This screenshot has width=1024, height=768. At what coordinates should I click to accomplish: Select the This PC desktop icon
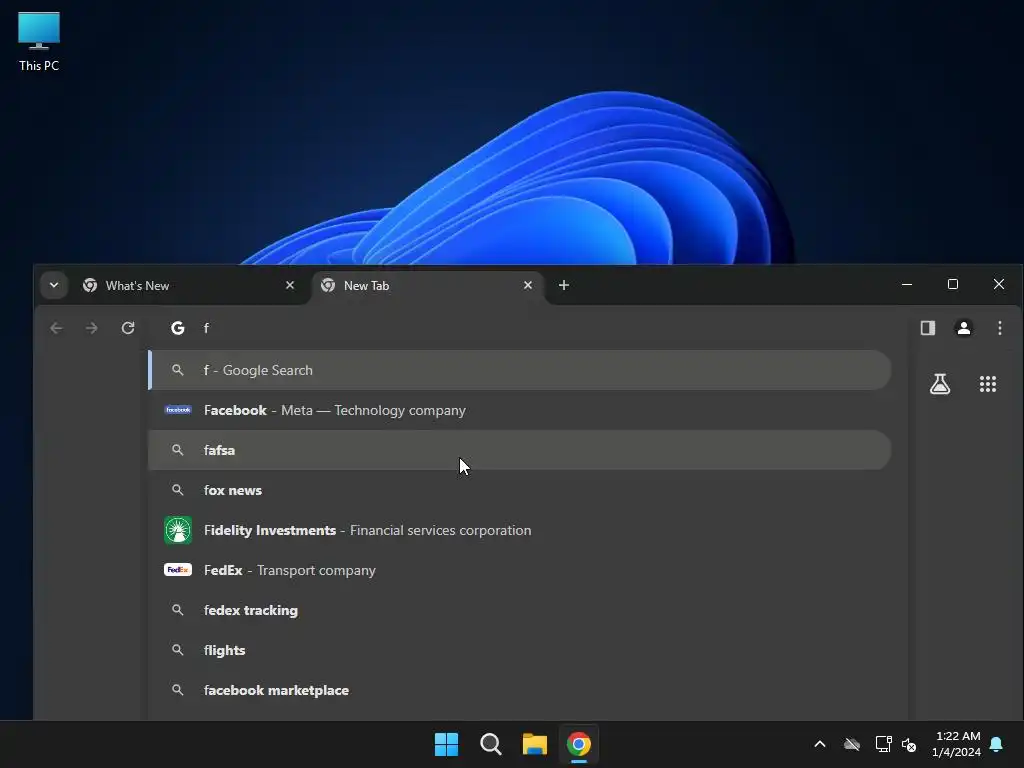39,41
